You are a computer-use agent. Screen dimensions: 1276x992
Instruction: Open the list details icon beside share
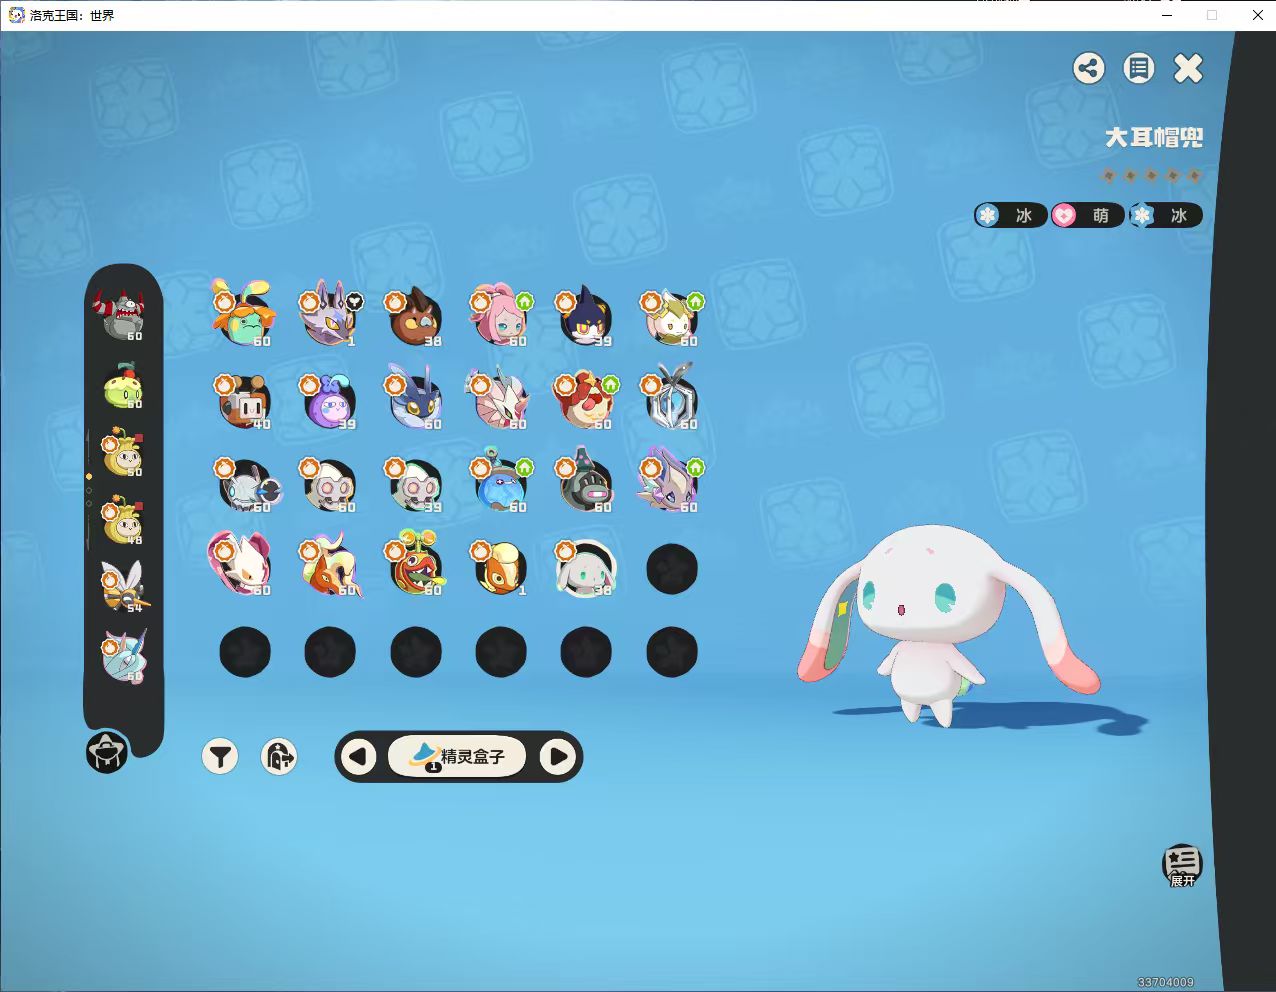click(1138, 68)
